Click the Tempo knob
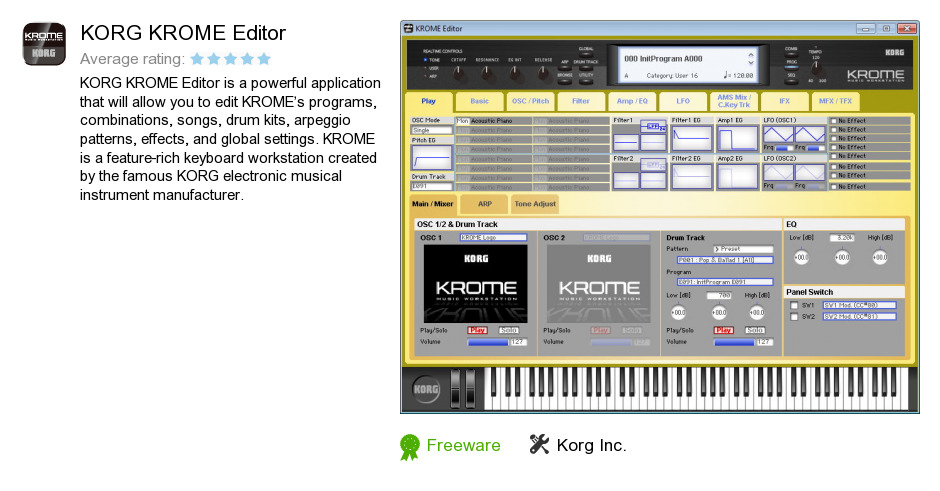Image resolution: width=940 pixels, height=491 pixels. pyautogui.click(x=815, y=68)
